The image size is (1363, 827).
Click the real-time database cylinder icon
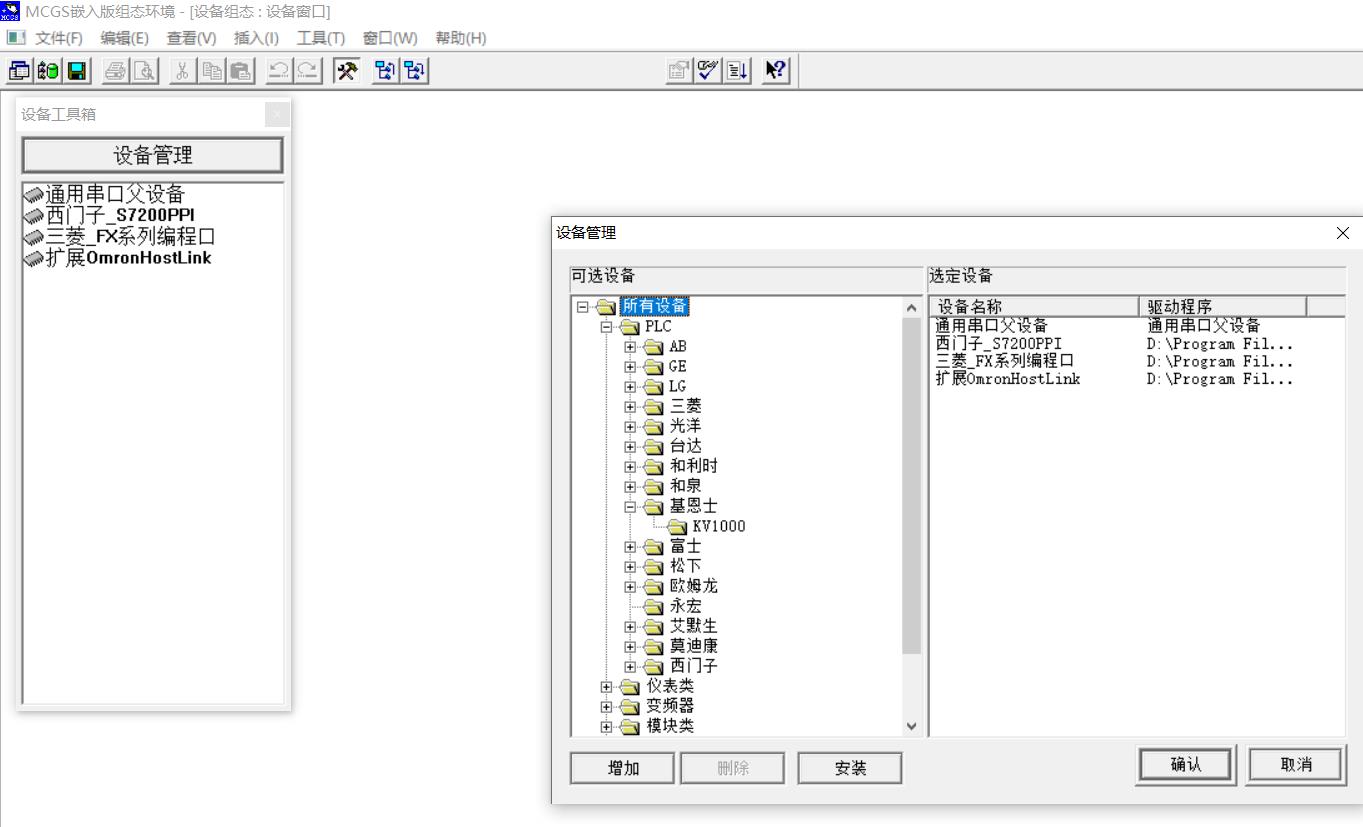click(x=48, y=71)
